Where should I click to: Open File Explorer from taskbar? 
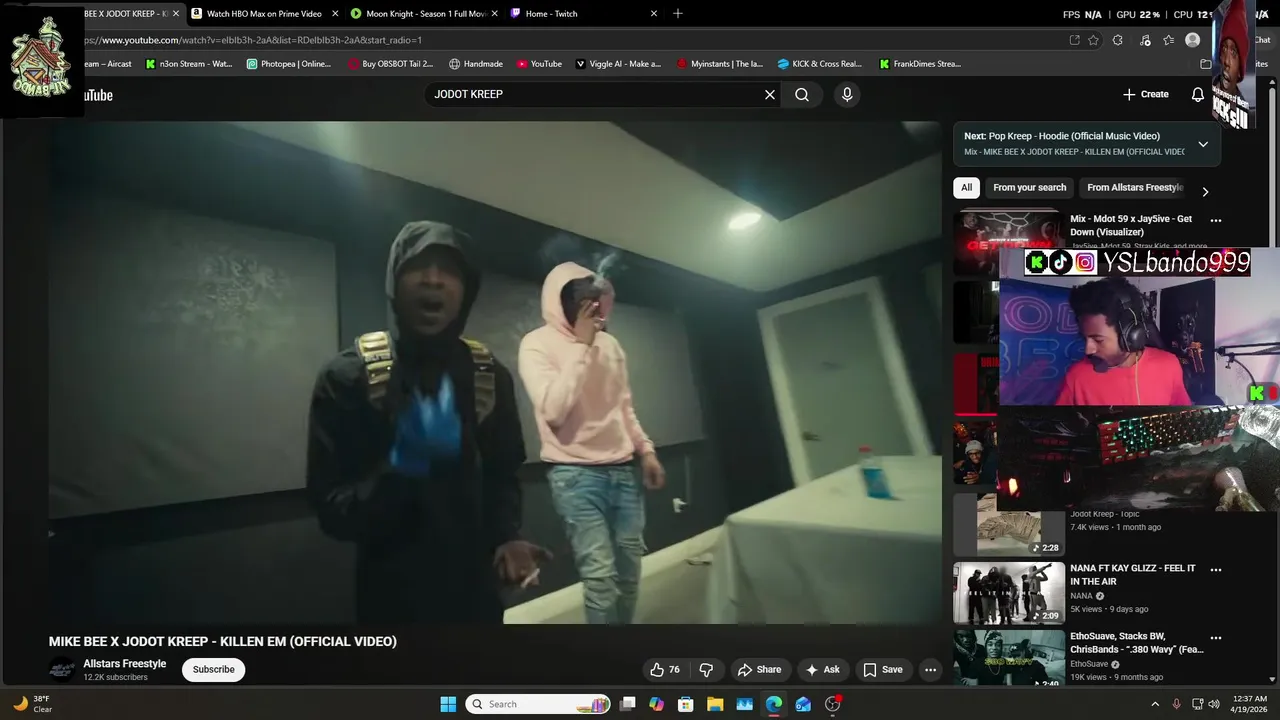pyautogui.click(x=715, y=704)
